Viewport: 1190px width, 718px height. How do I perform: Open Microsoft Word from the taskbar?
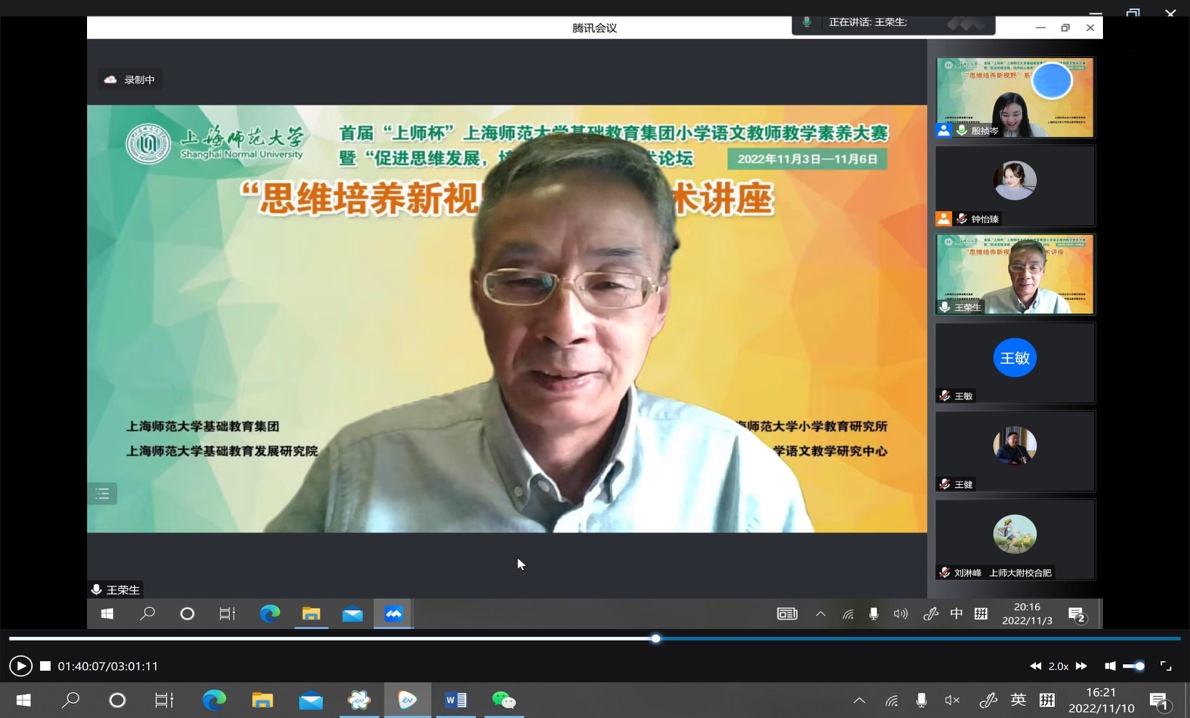456,700
